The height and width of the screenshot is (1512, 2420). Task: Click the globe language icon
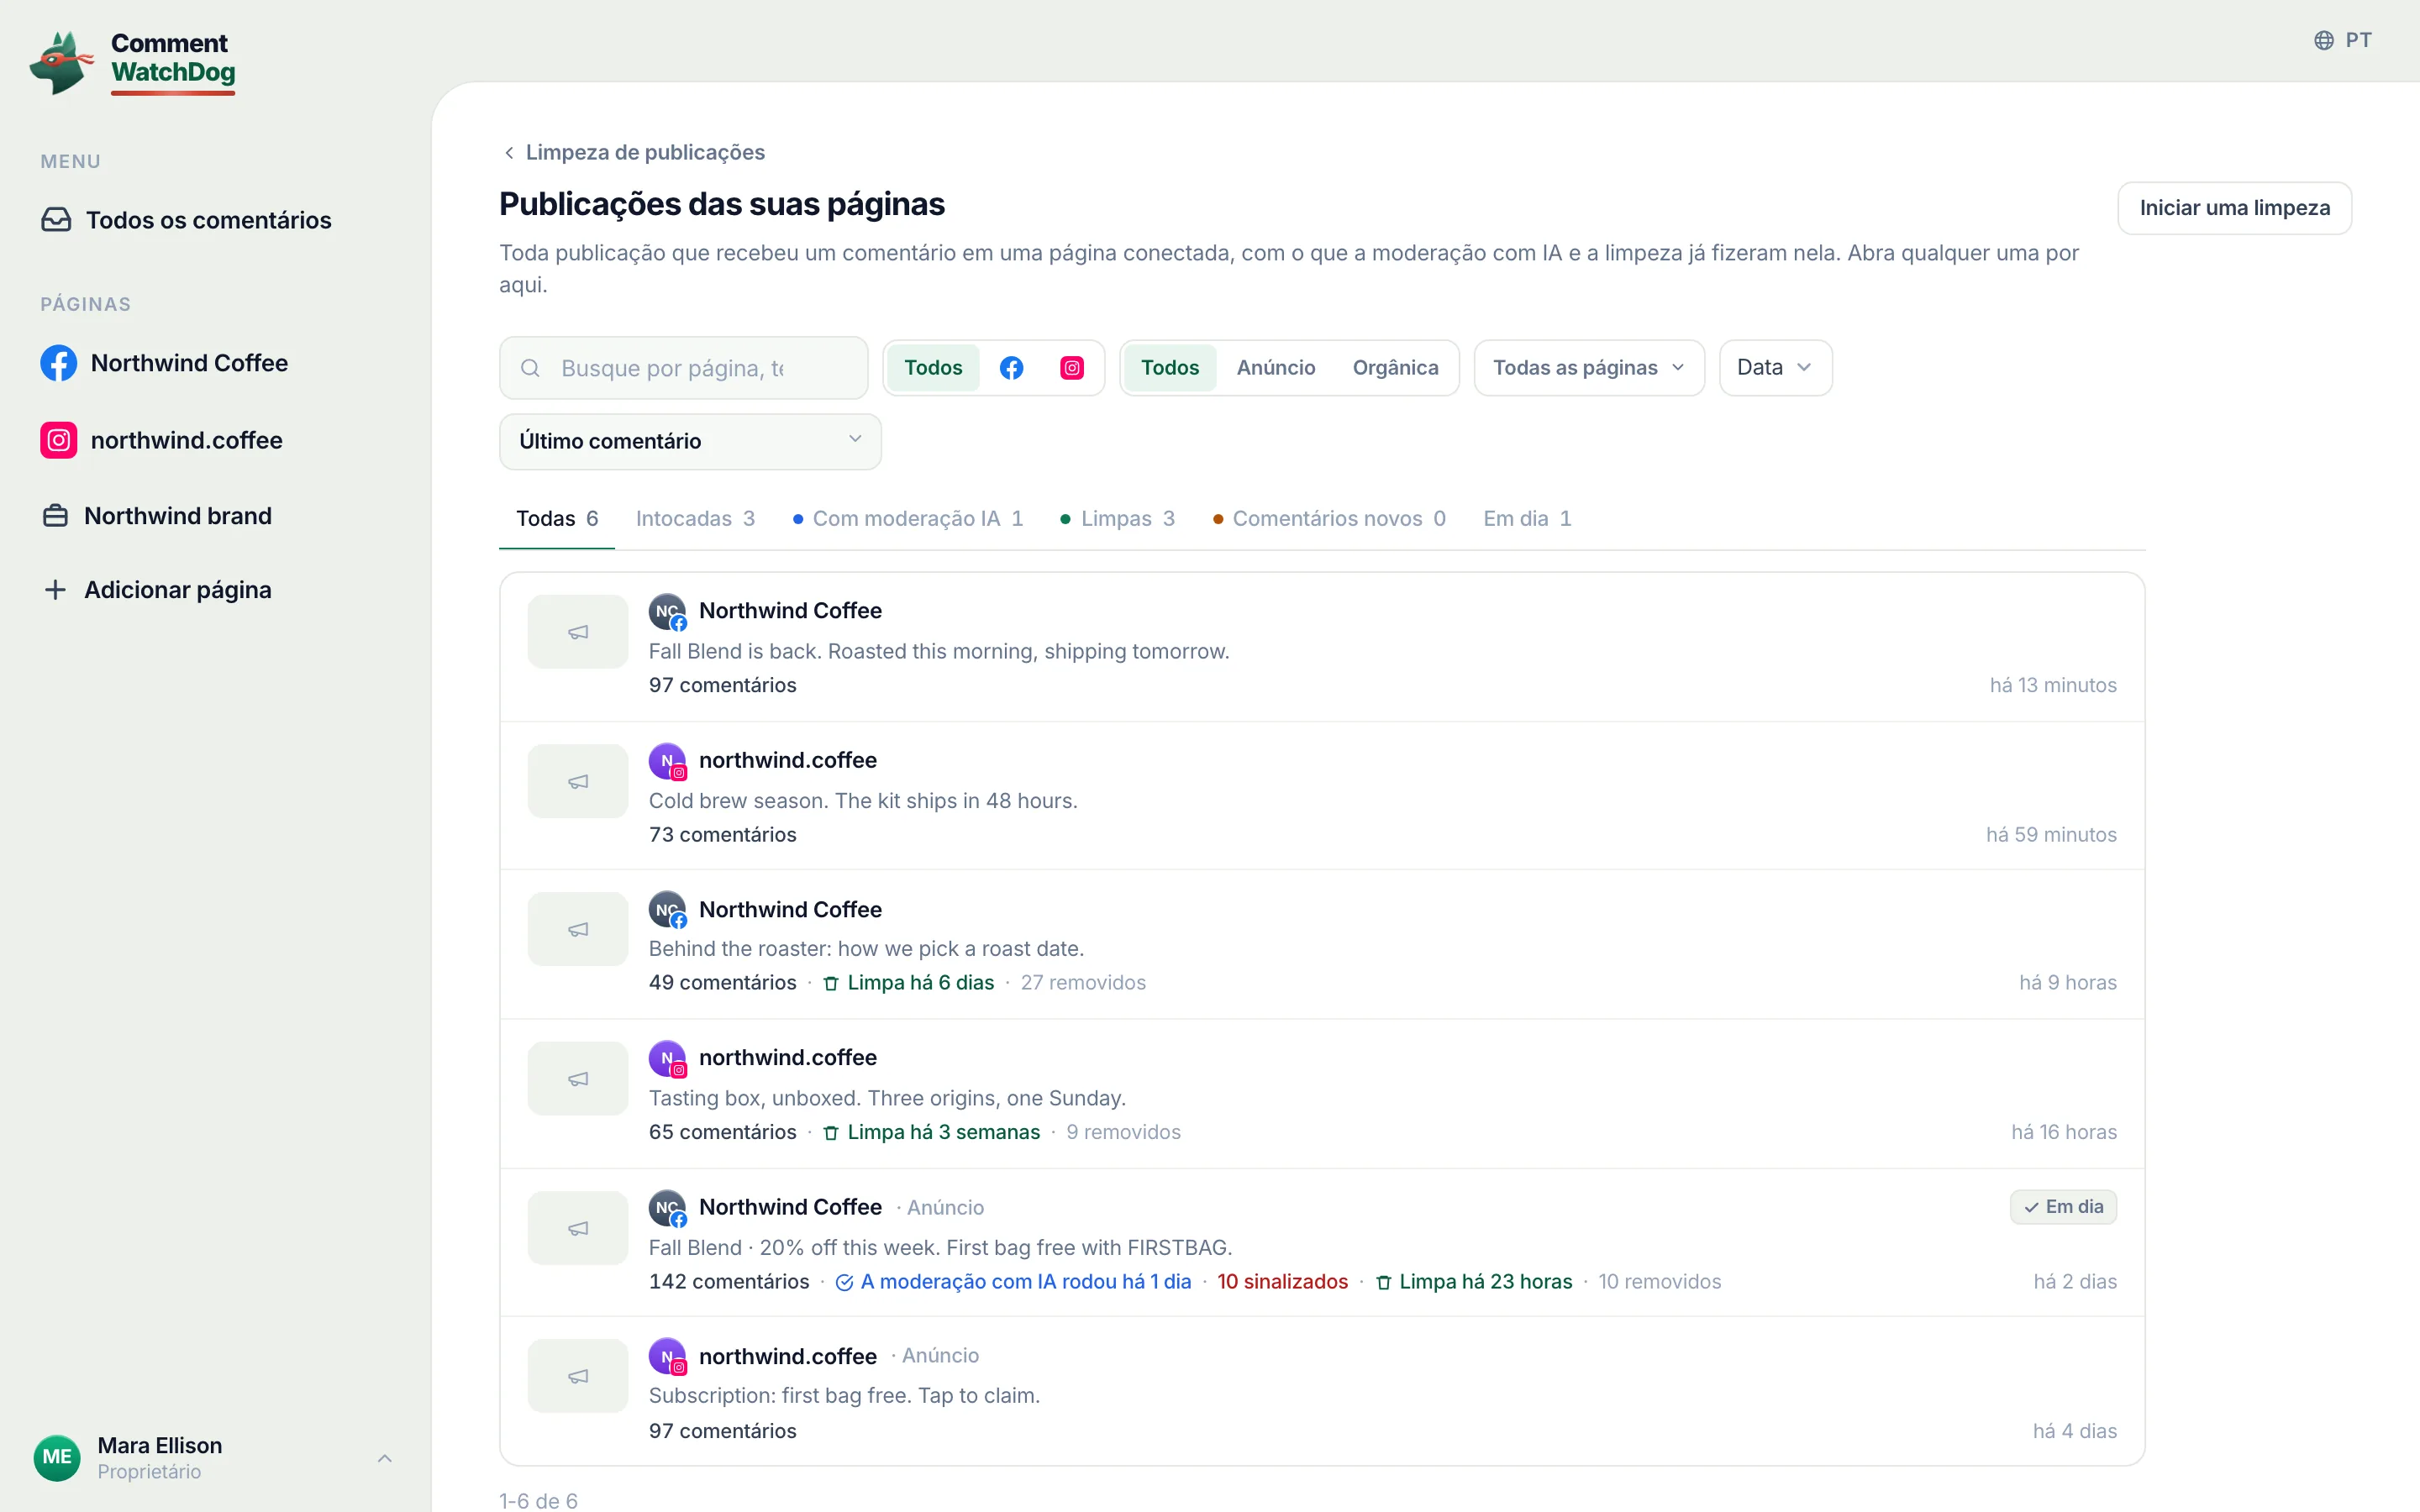point(2324,40)
